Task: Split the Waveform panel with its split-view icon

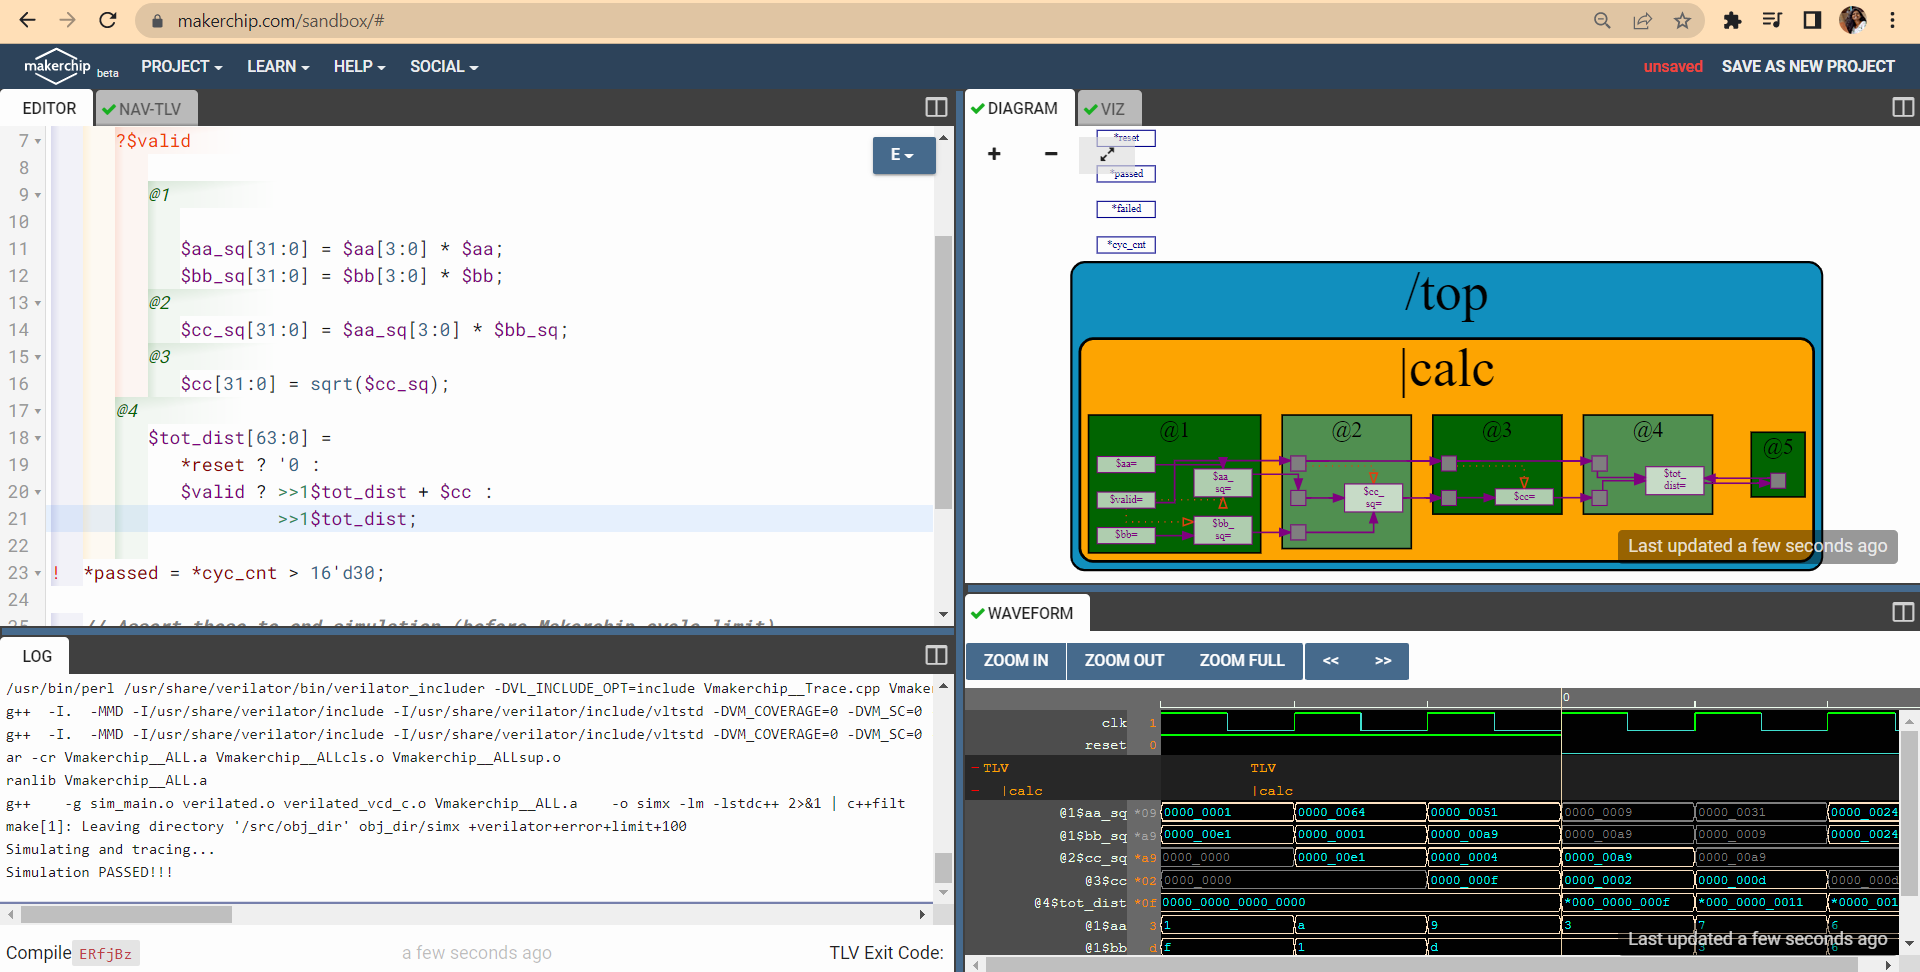Action: pos(1903,612)
